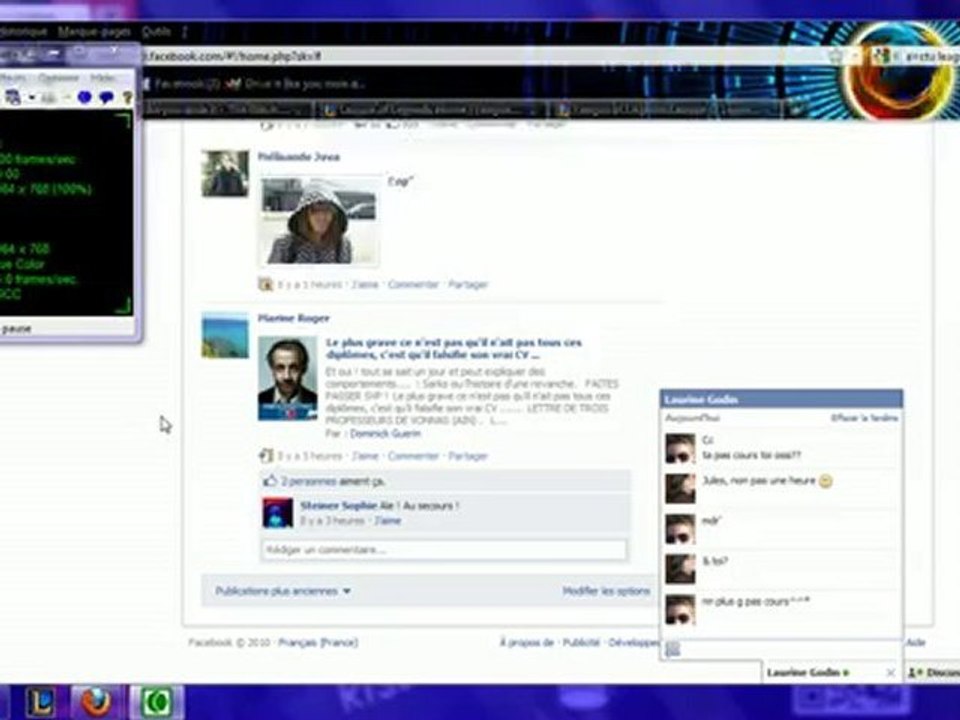Open the small dropdown arrow in HyperCam toolbar
The width and height of the screenshot is (960, 720).
coord(32,97)
